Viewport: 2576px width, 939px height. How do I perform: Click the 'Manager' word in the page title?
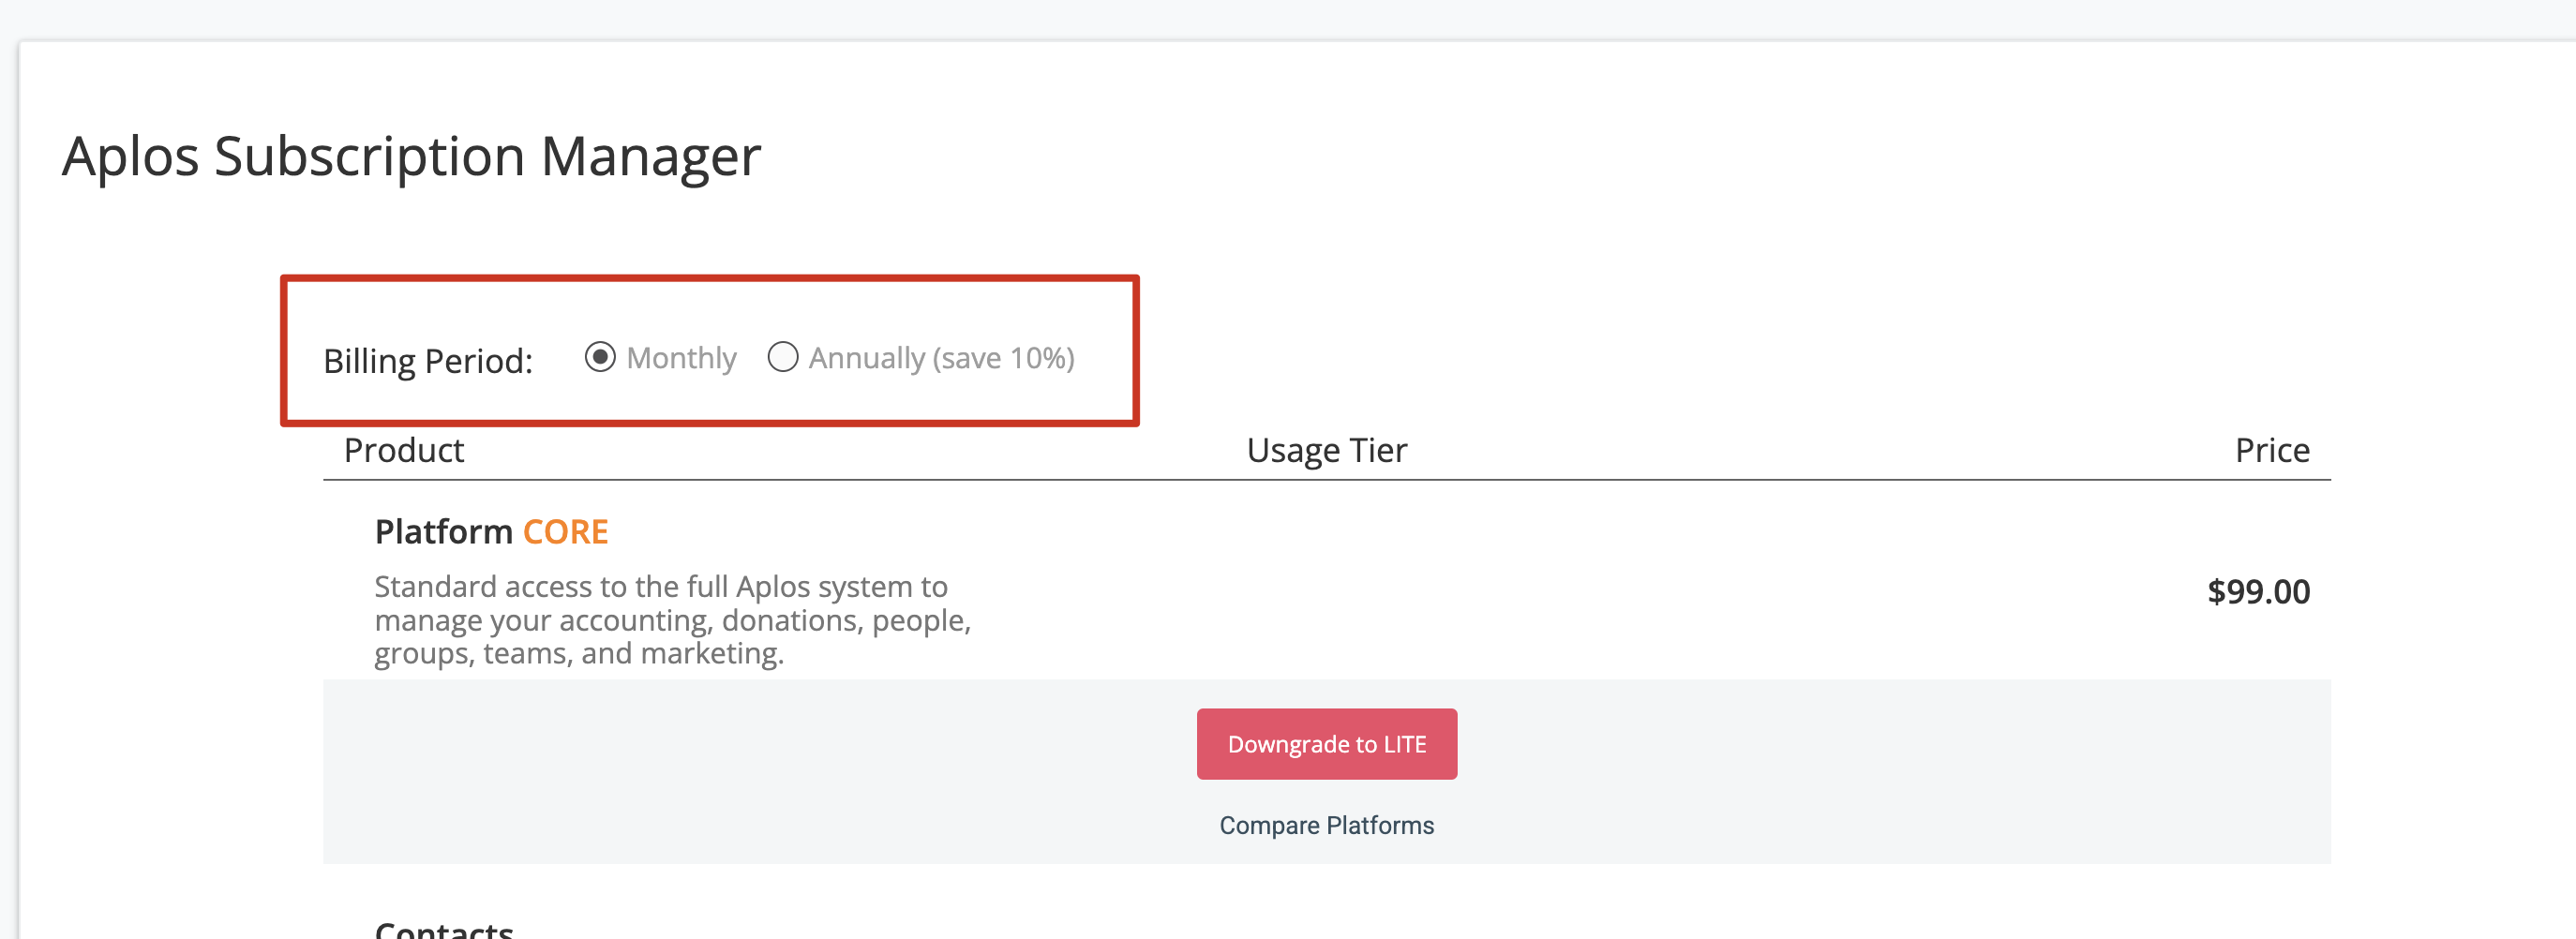tap(651, 157)
